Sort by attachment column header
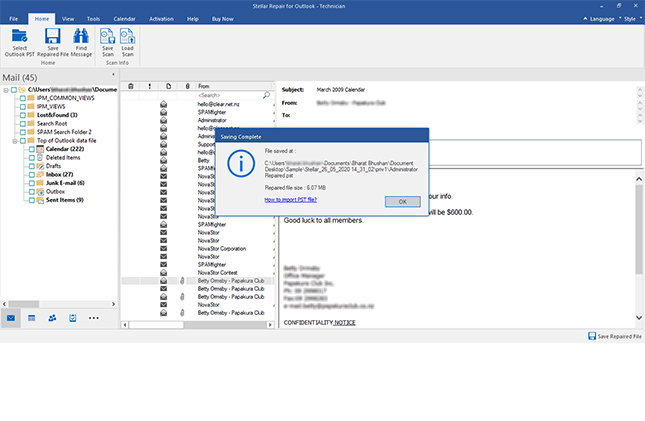This screenshot has width=645, height=421. pos(188,86)
